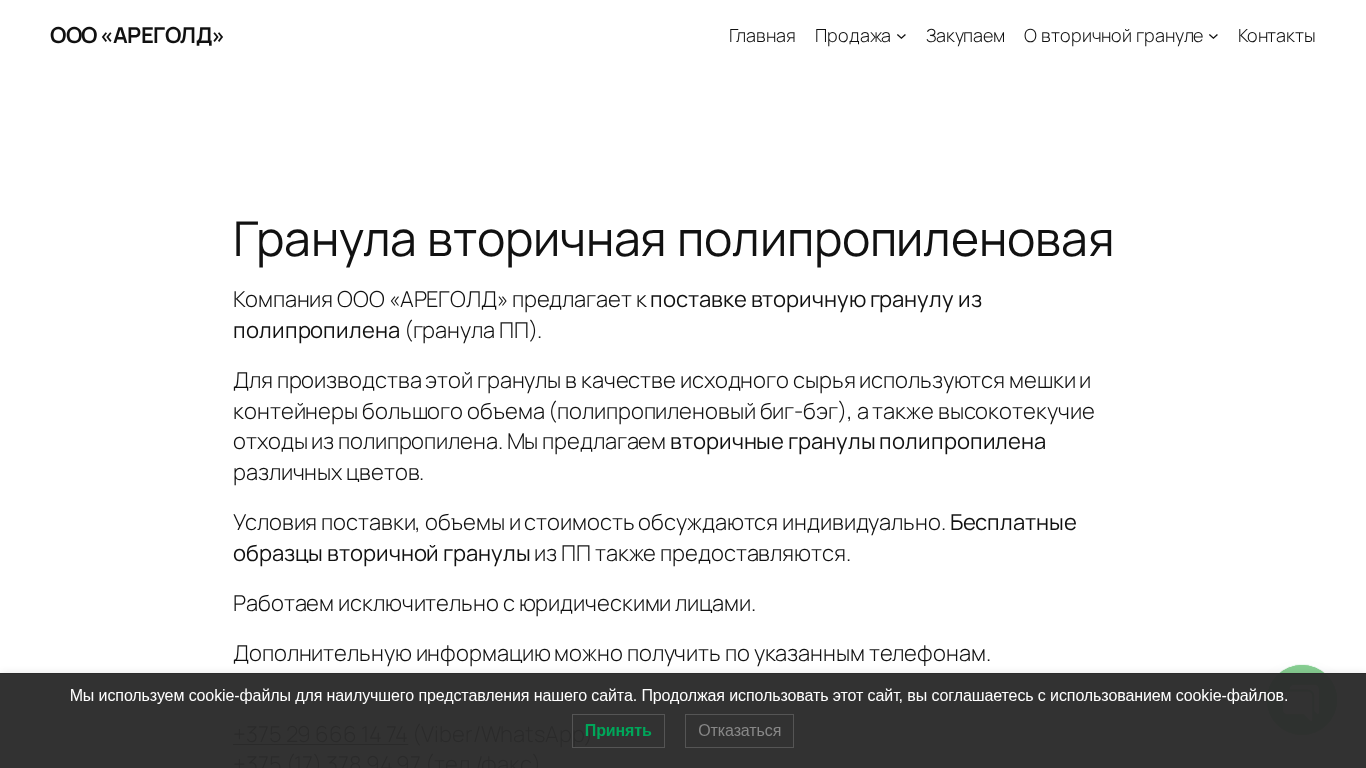The width and height of the screenshot is (1366, 768).
Task: Click bold text 'Бесплатные образцы вторичной гранулы'
Action: click(x=655, y=537)
